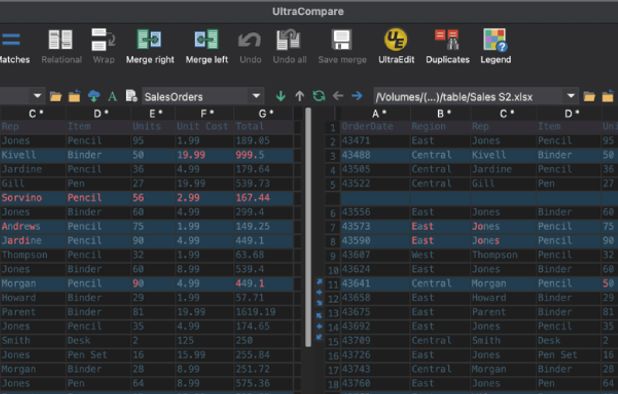
Task: Click the 43573 order date cell
Action: pyautogui.click(x=376, y=227)
